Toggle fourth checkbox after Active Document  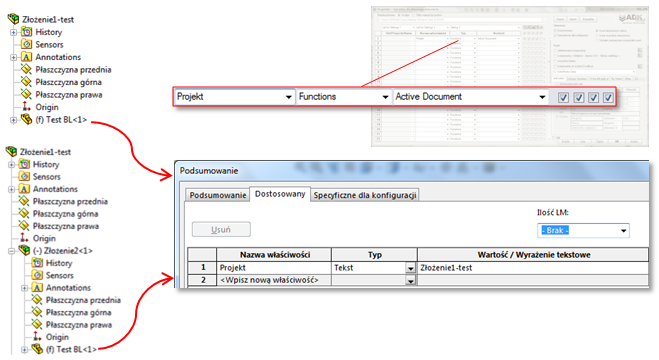click(x=608, y=97)
